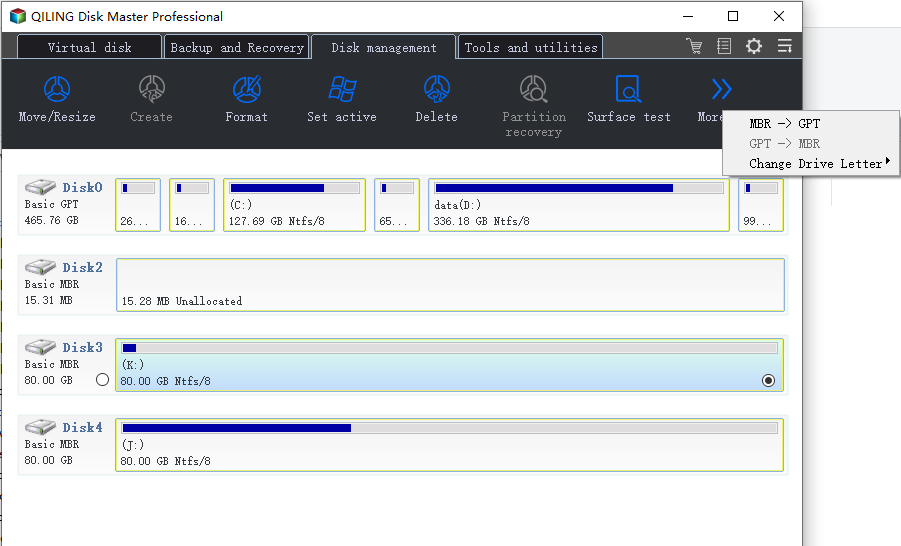Switch to Virtual disk tab

click(x=89, y=47)
